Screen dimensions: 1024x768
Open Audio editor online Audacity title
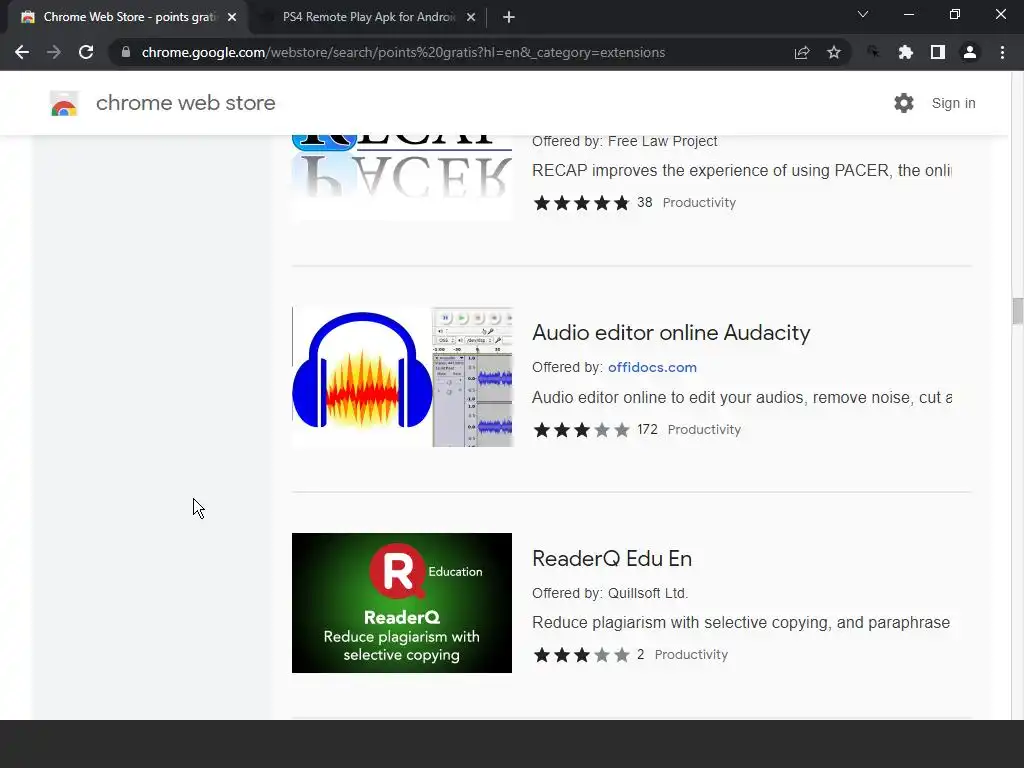(671, 332)
